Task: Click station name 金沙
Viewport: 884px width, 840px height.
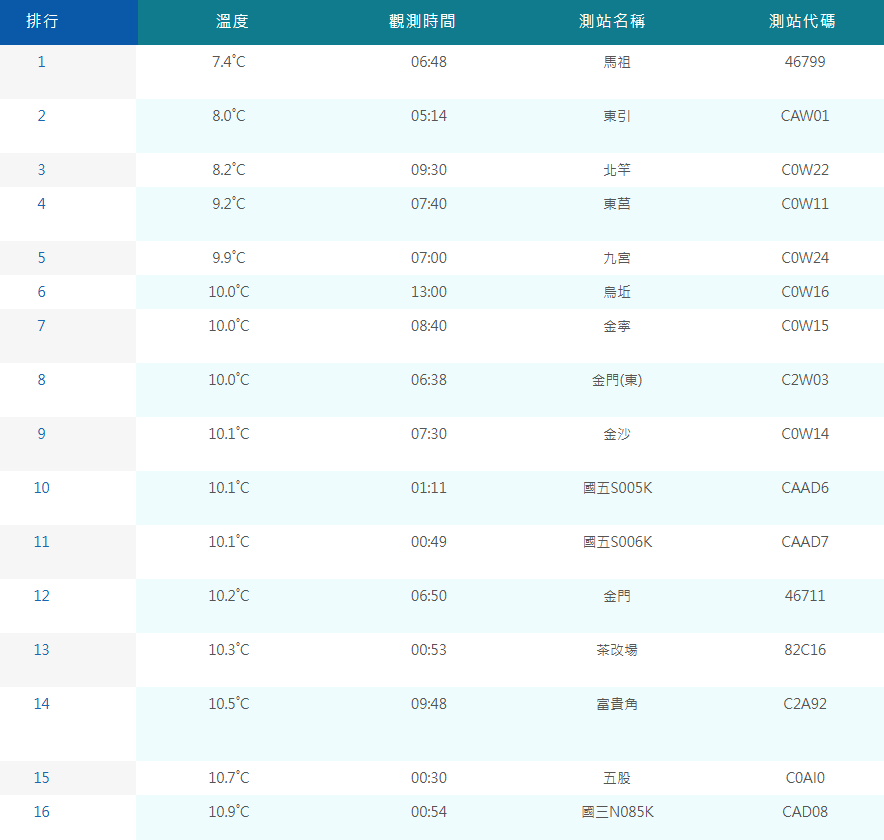Action: tap(617, 434)
